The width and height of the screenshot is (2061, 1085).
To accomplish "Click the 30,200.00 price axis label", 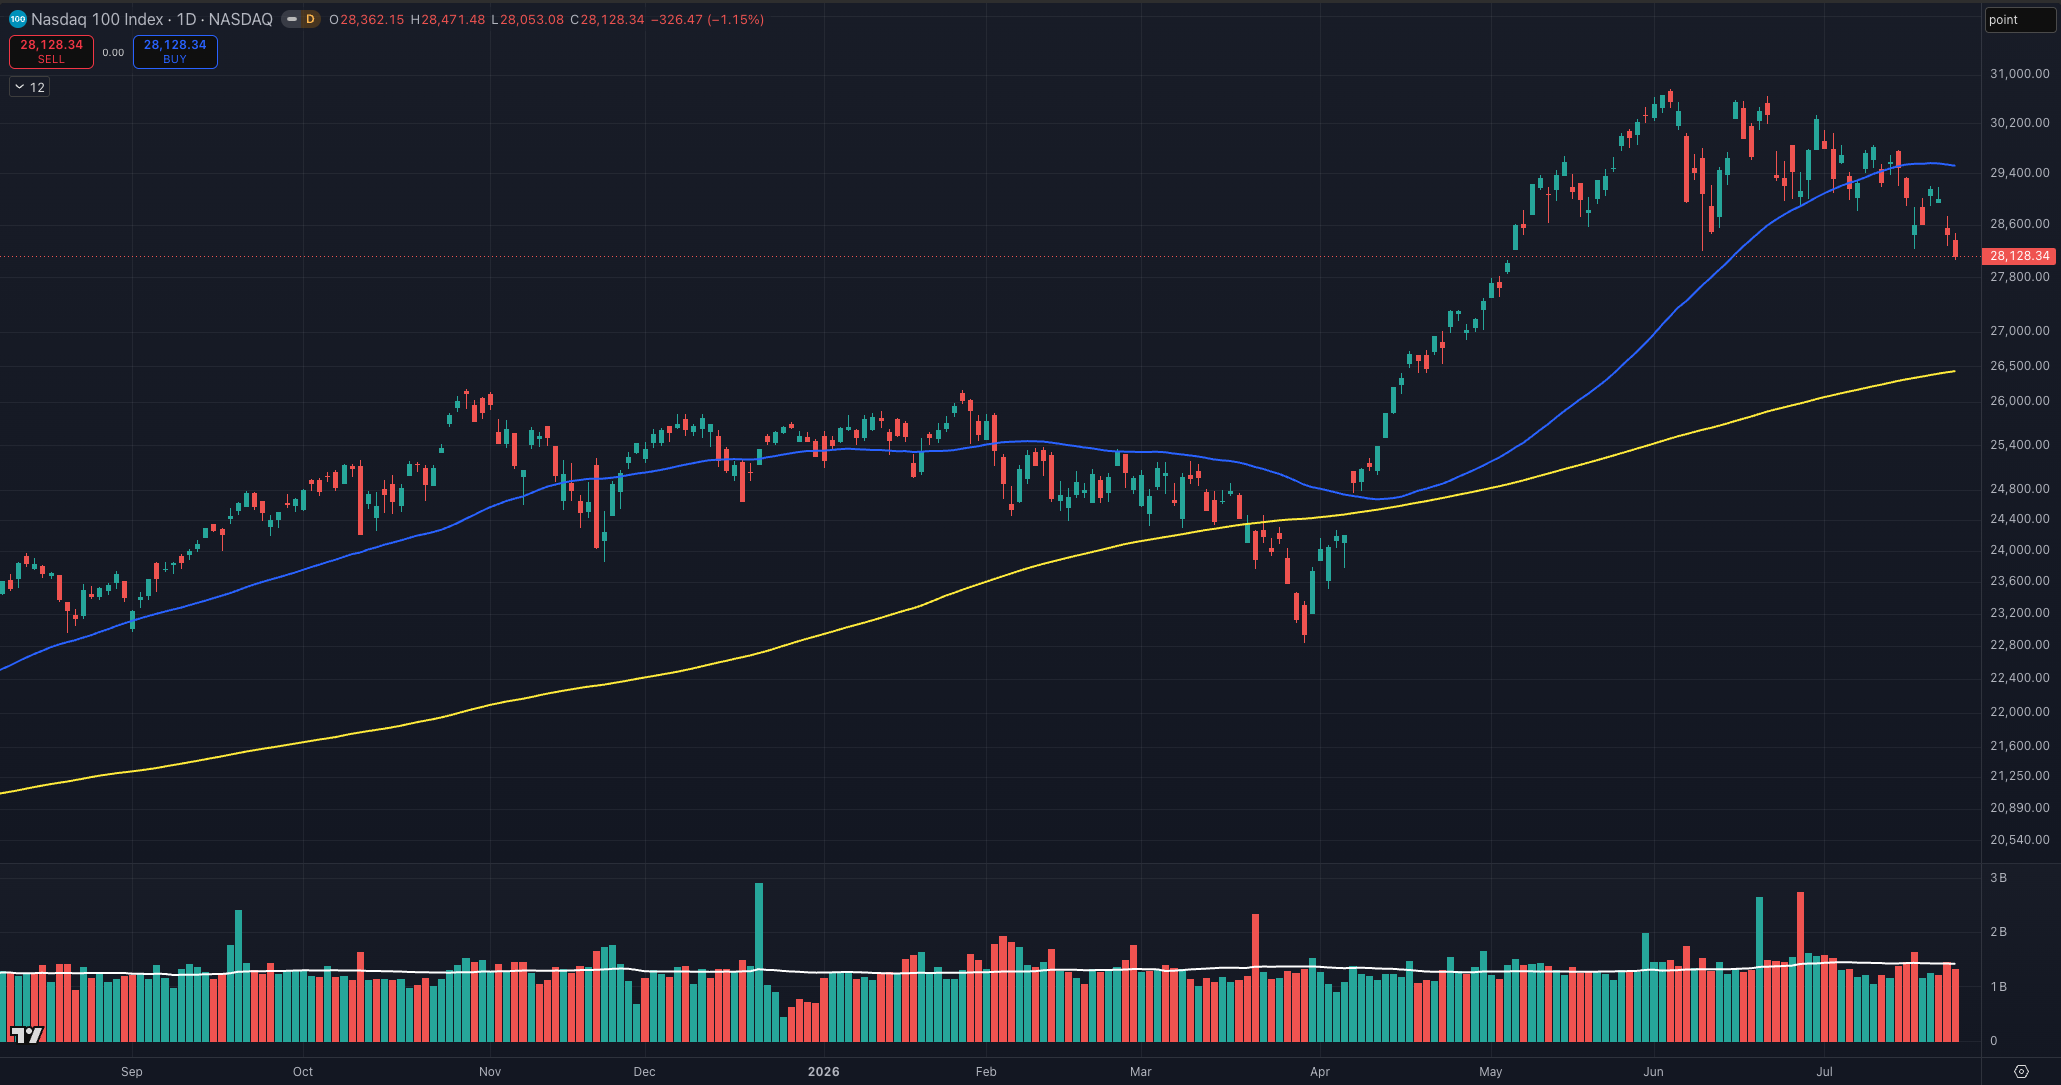I will 2020,123.
